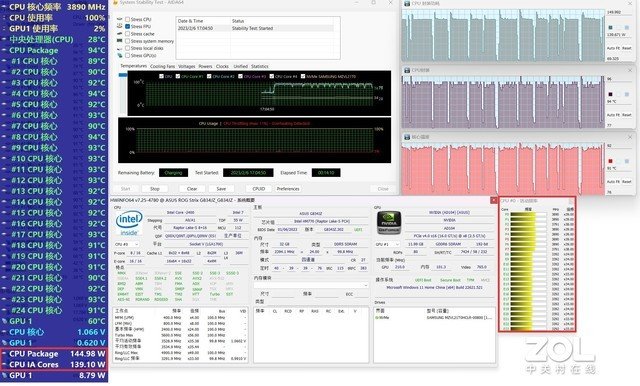Click the NVIDIA GeForce logo in HWiNFO
This screenshot has height=386, width=640.
pos(389,223)
